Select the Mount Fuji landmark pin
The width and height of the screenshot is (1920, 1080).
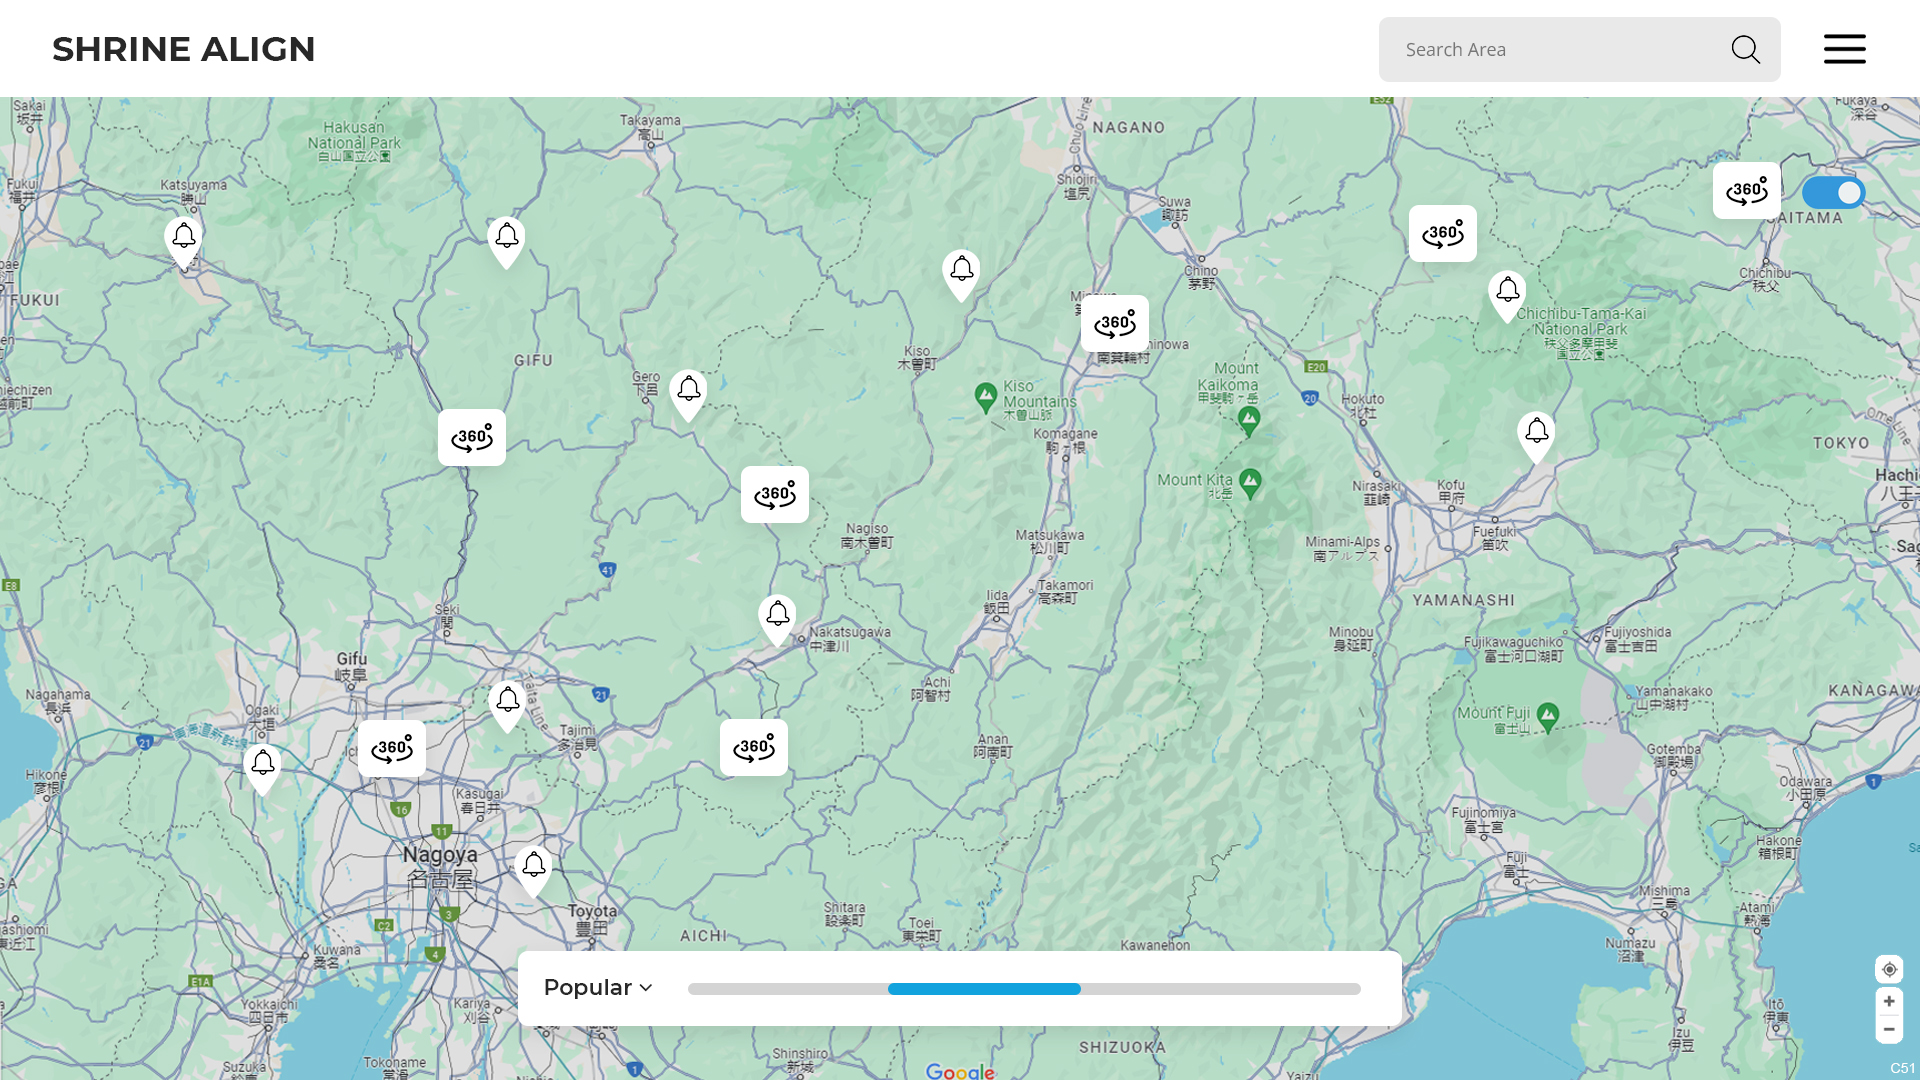1548,715
